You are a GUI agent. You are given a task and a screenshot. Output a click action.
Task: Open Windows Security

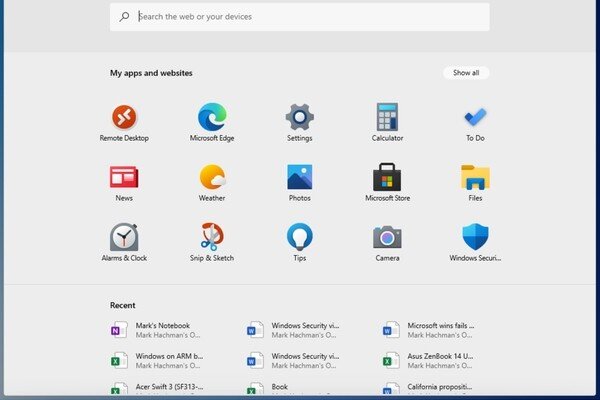click(475, 243)
